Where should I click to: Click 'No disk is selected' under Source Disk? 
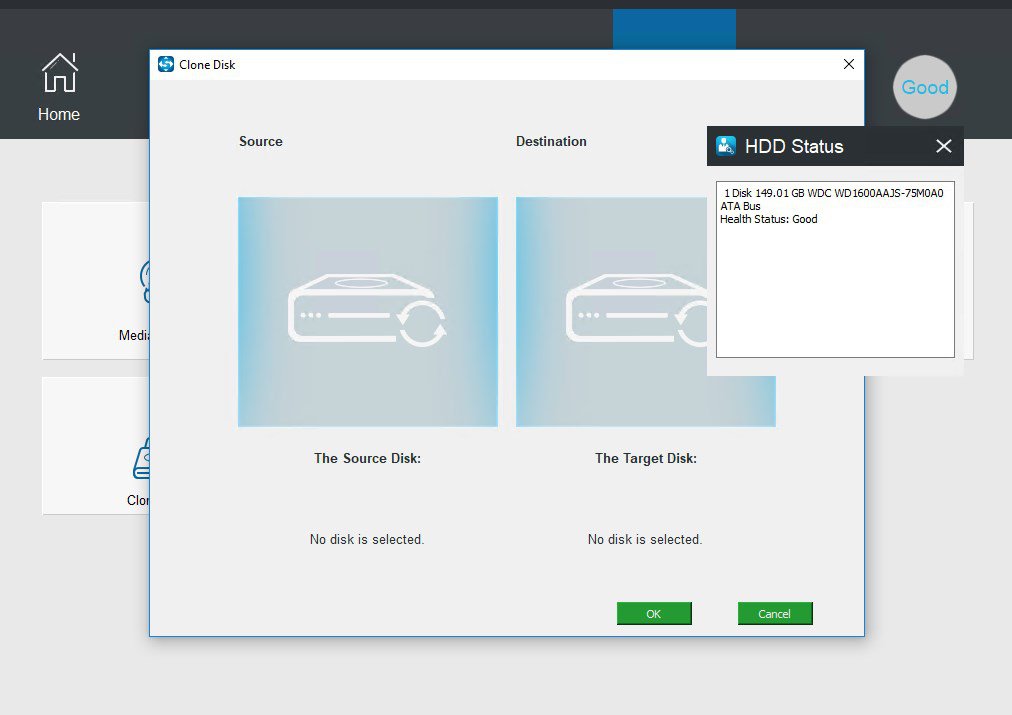(x=367, y=539)
